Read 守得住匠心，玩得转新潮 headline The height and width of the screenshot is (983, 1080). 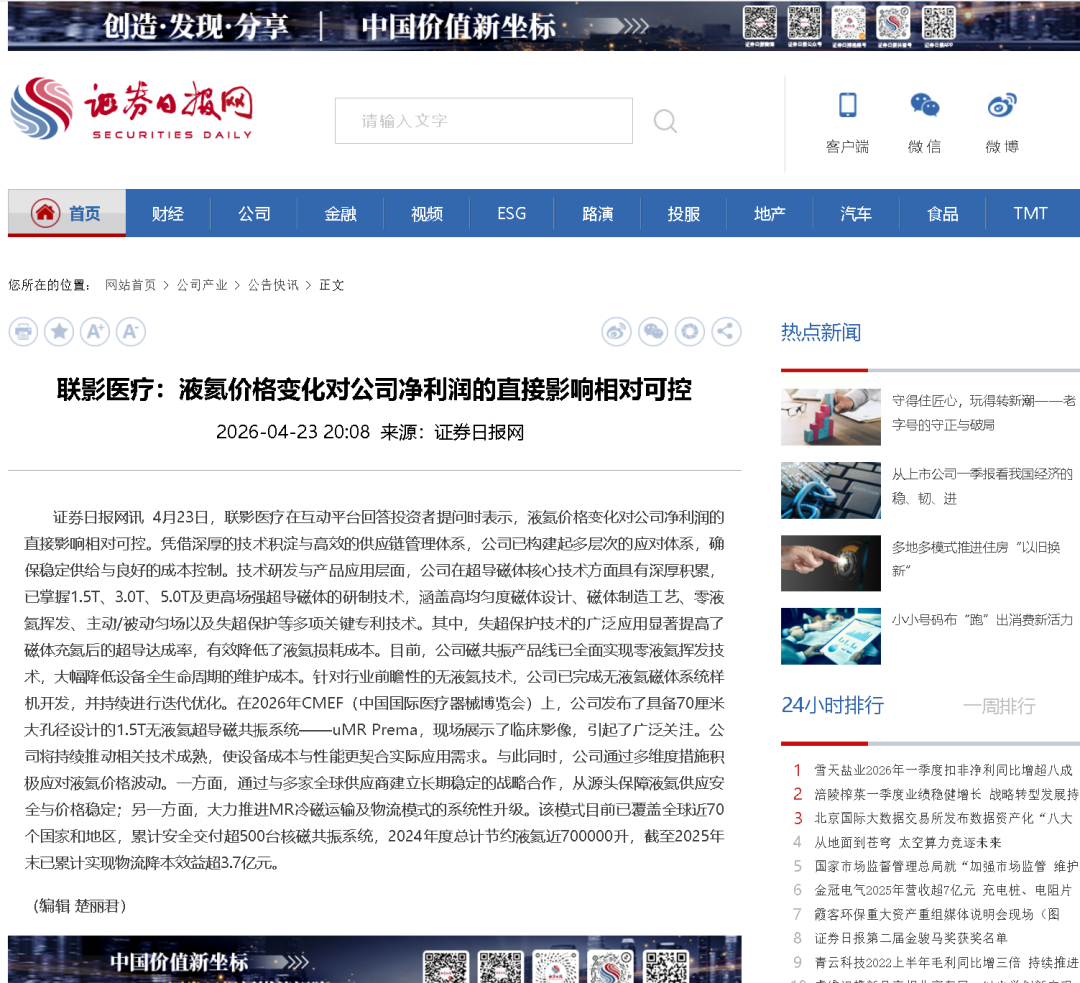(984, 413)
